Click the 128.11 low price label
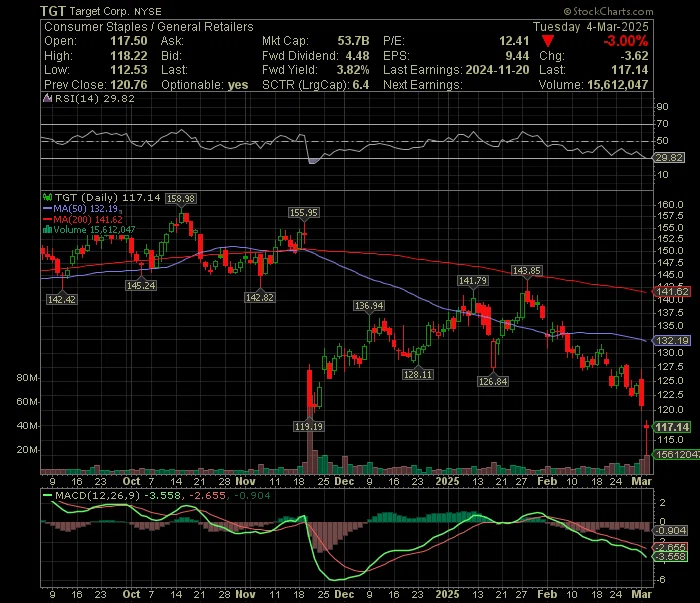Viewport: 700px width, 603px height. coord(418,374)
